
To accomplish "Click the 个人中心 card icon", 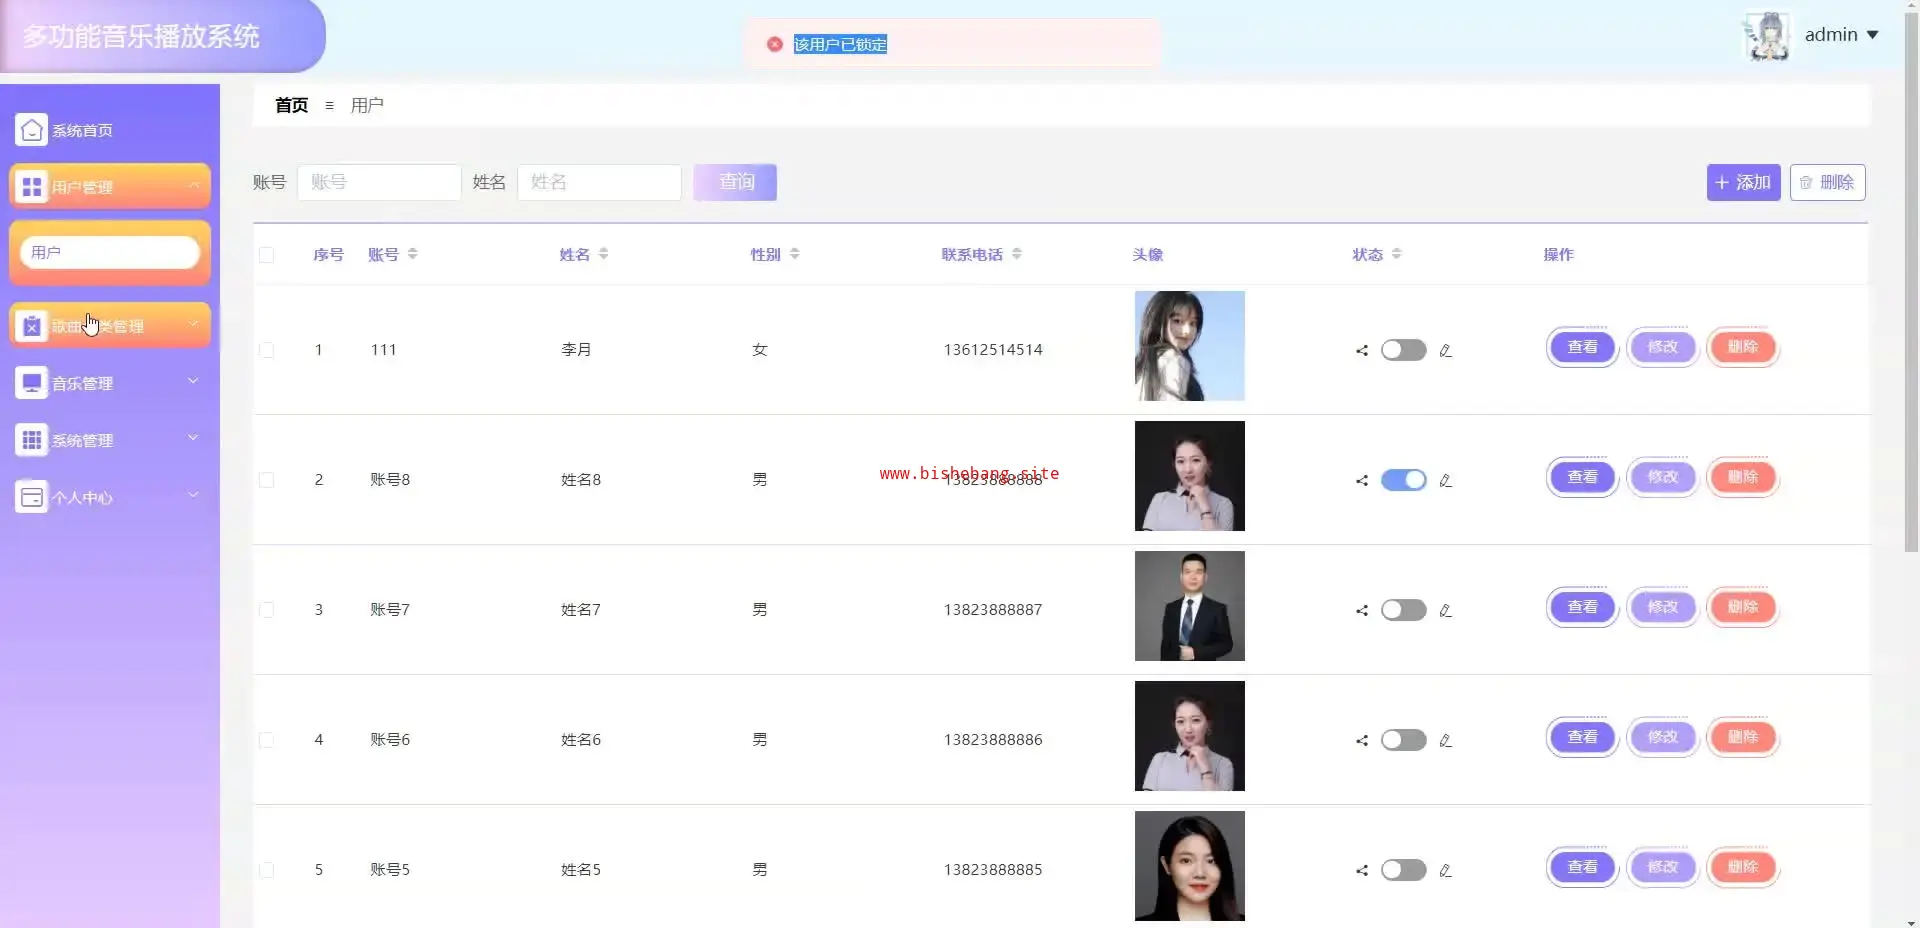I will pyautogui.click(x=31, y=497).
